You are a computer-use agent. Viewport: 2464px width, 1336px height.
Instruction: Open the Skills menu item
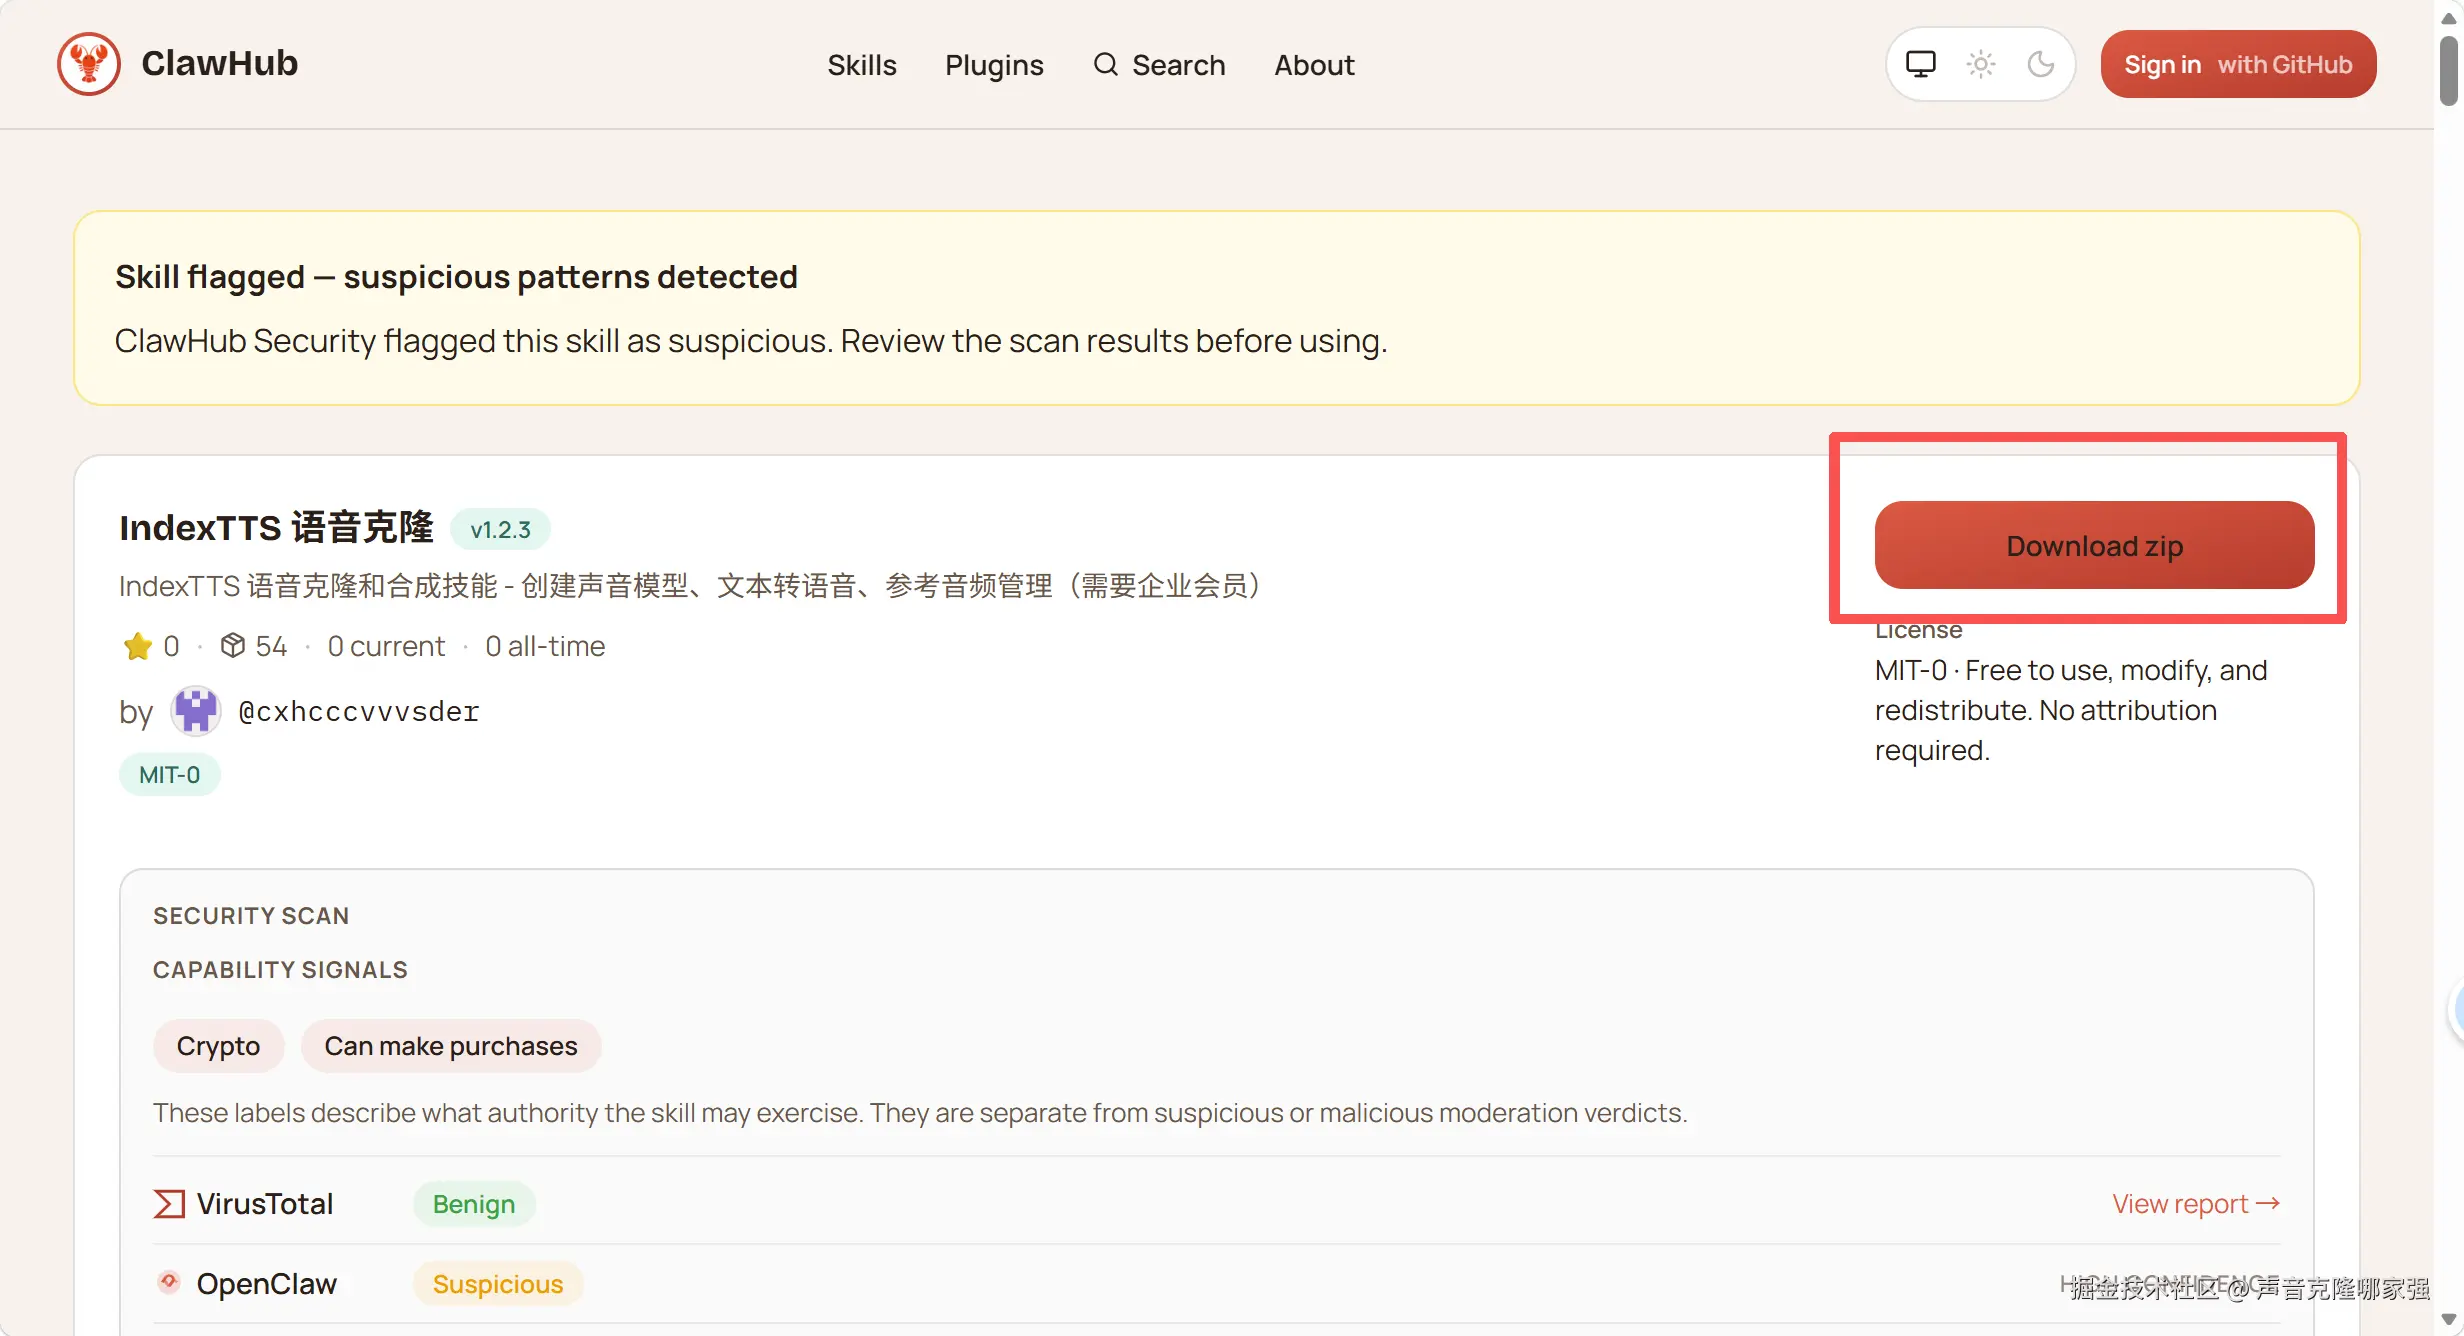861,64
